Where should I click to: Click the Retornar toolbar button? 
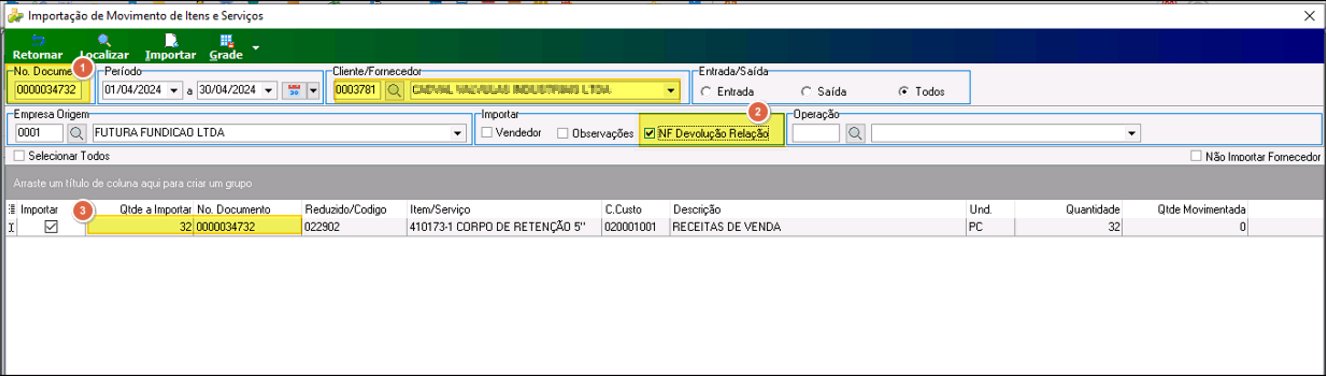click(37, 48)
